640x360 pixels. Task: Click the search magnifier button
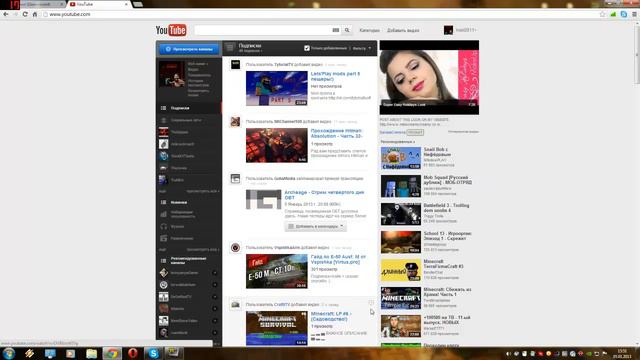[x=347, y=30]
